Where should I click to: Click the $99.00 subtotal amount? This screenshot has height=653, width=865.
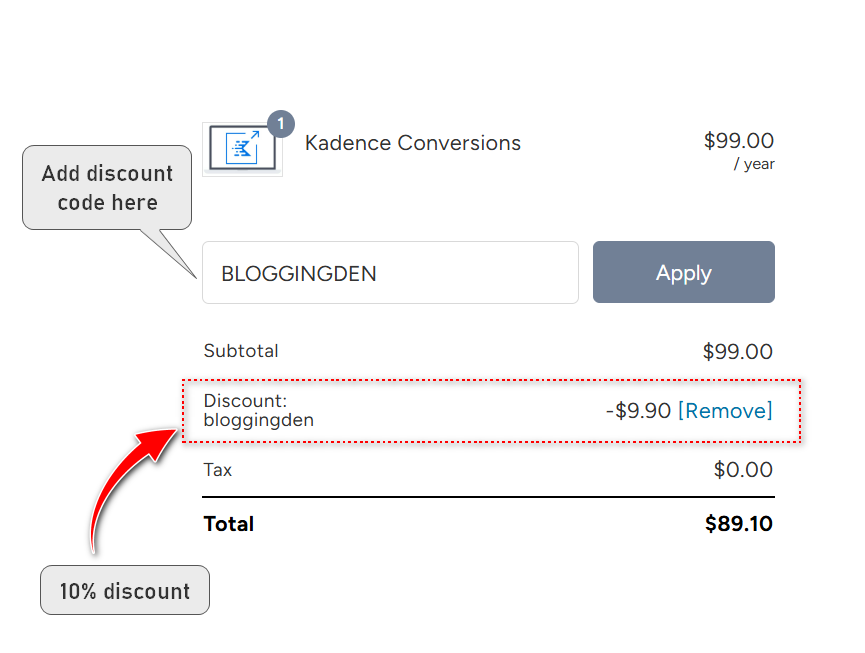click(x=740, y=351)
